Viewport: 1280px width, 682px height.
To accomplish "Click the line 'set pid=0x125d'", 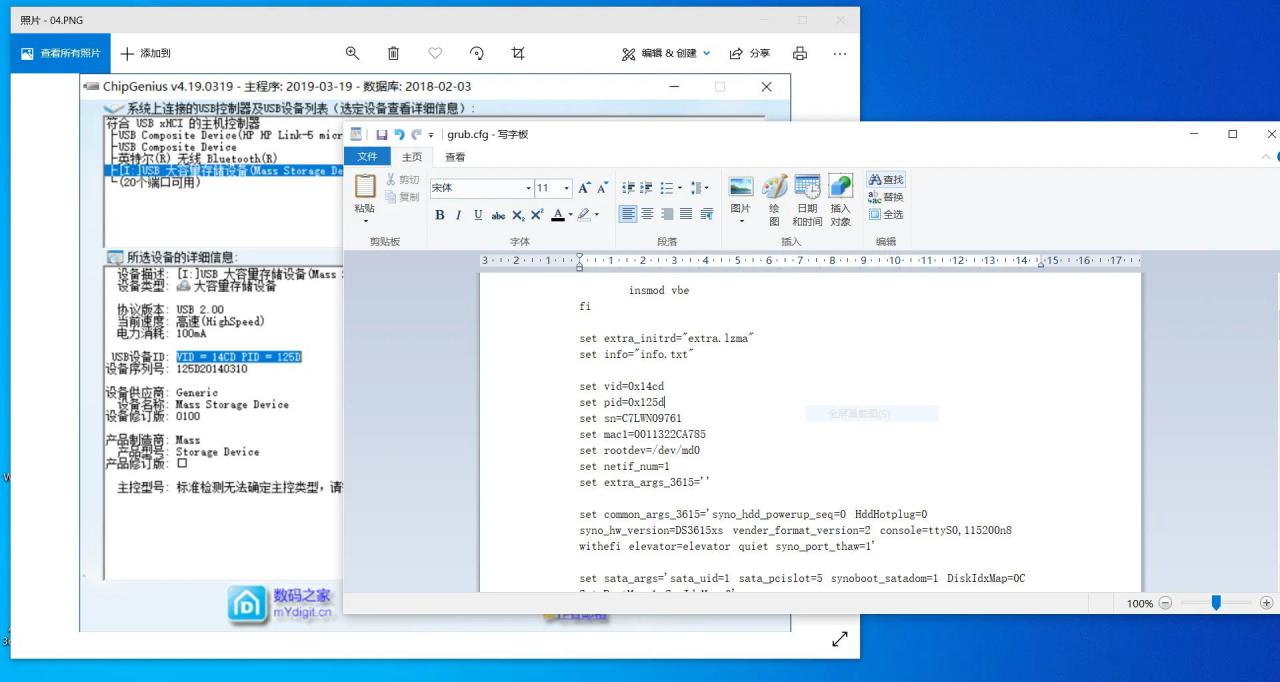I will pos(622,402).
